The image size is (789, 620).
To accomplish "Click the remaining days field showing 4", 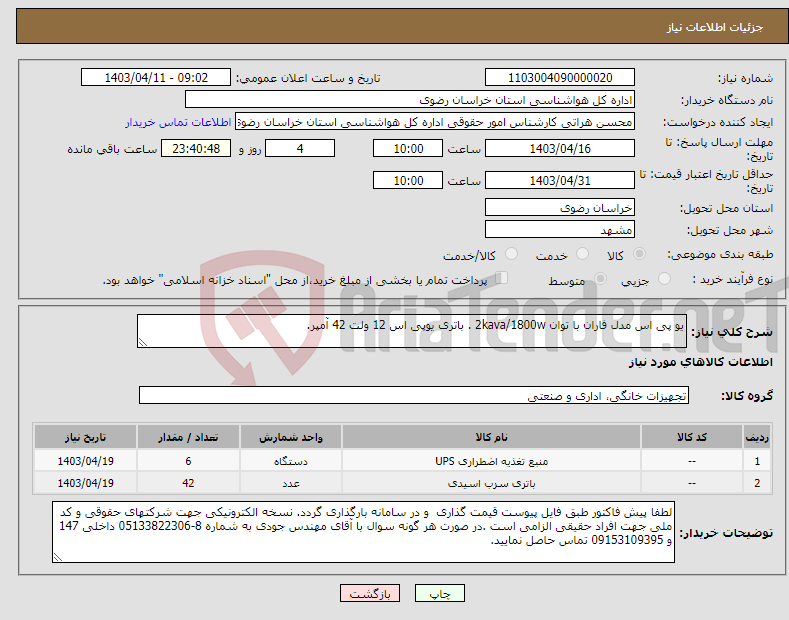I will pos(300,148).
